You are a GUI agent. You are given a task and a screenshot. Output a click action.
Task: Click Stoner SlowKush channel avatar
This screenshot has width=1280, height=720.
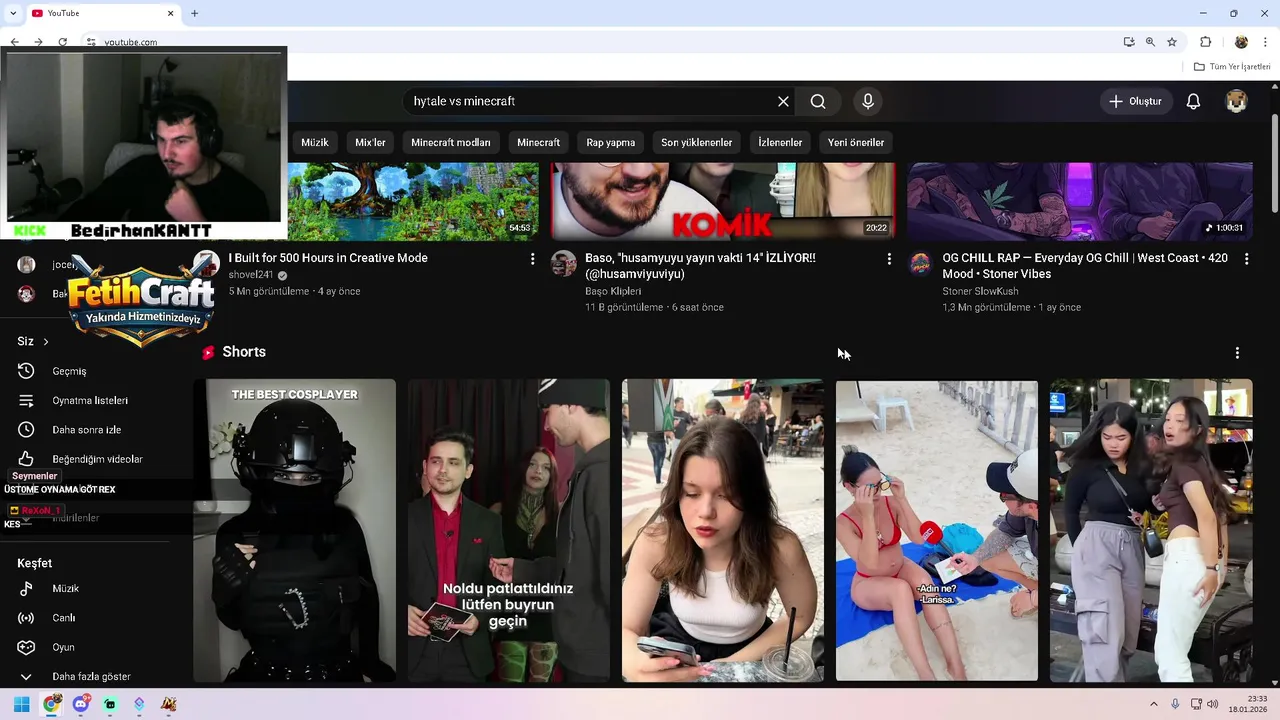pos(921,264)
